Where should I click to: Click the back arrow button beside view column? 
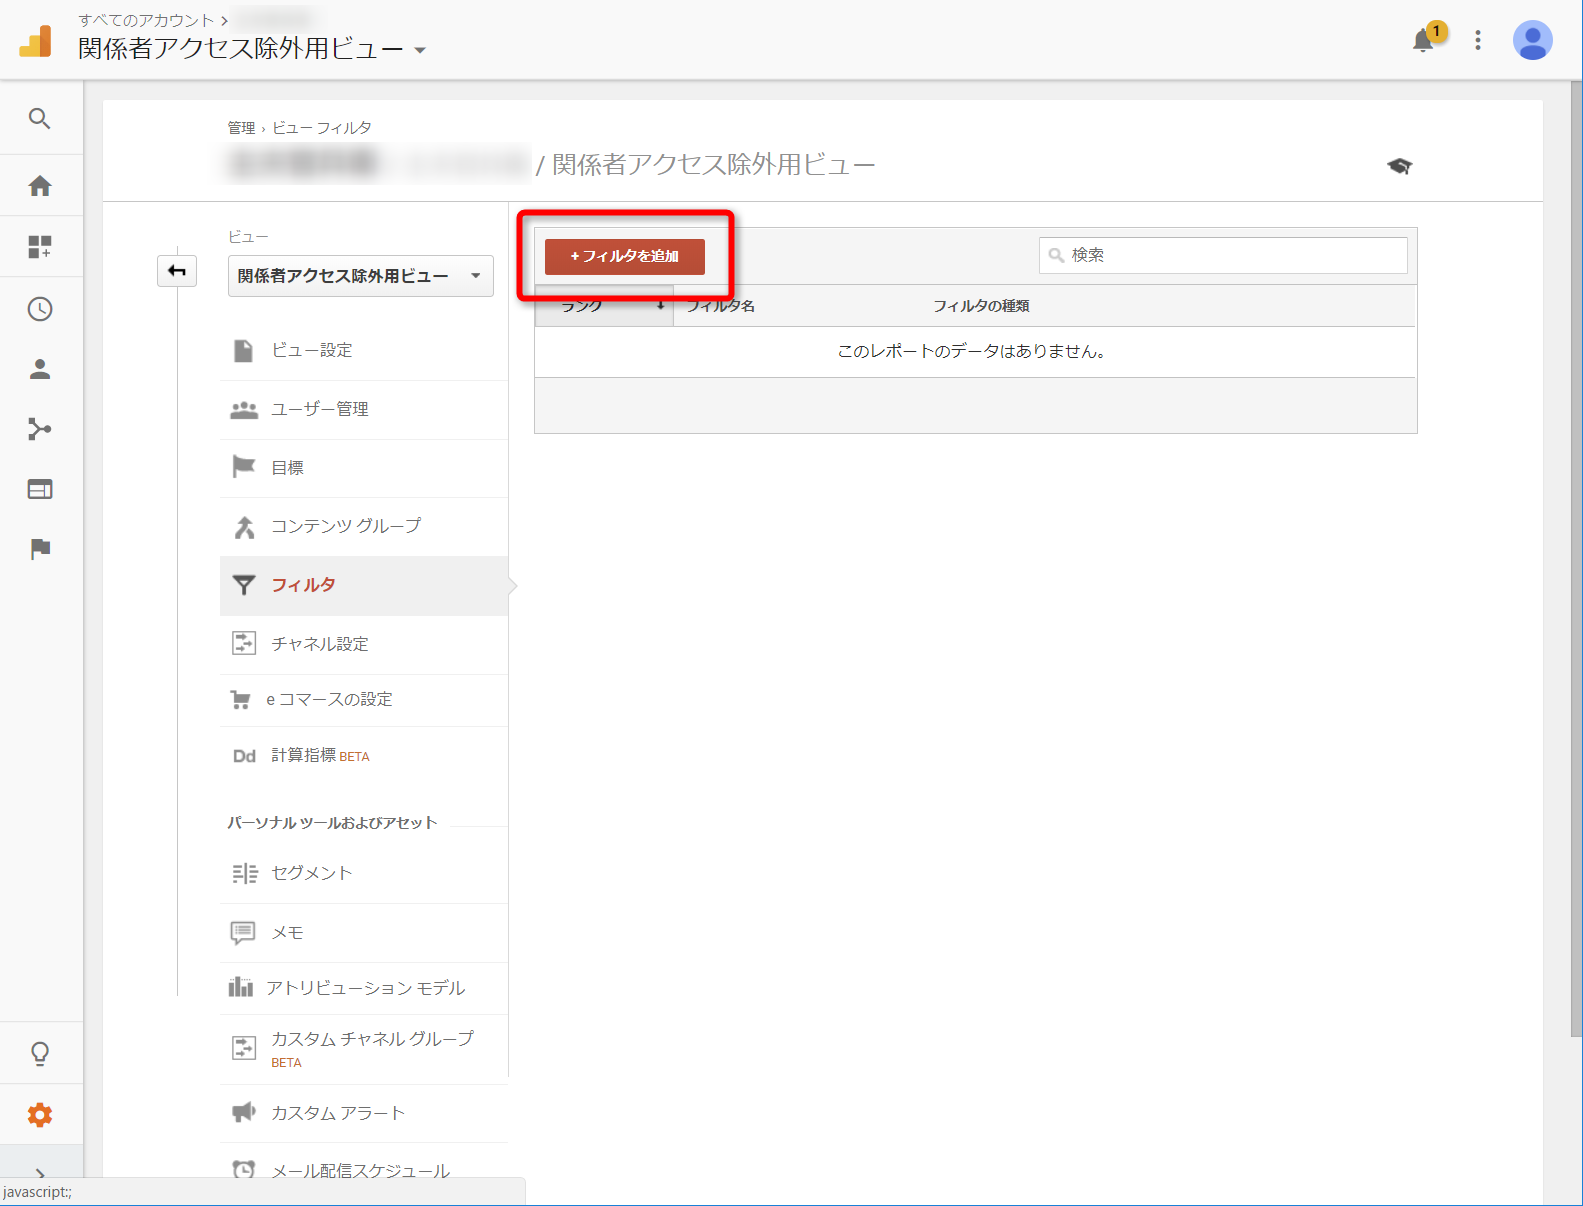click(177, 271)
